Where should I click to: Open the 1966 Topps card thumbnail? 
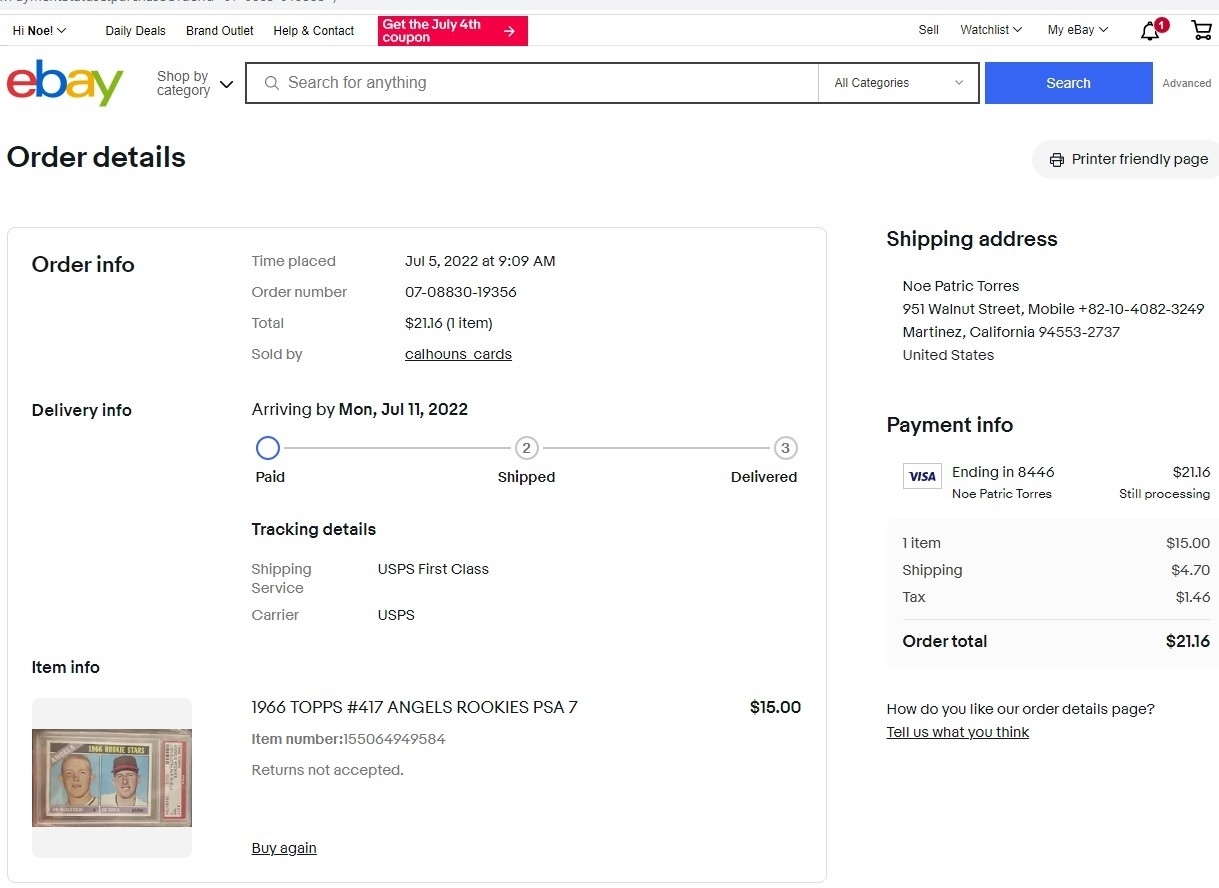[112, 778]
